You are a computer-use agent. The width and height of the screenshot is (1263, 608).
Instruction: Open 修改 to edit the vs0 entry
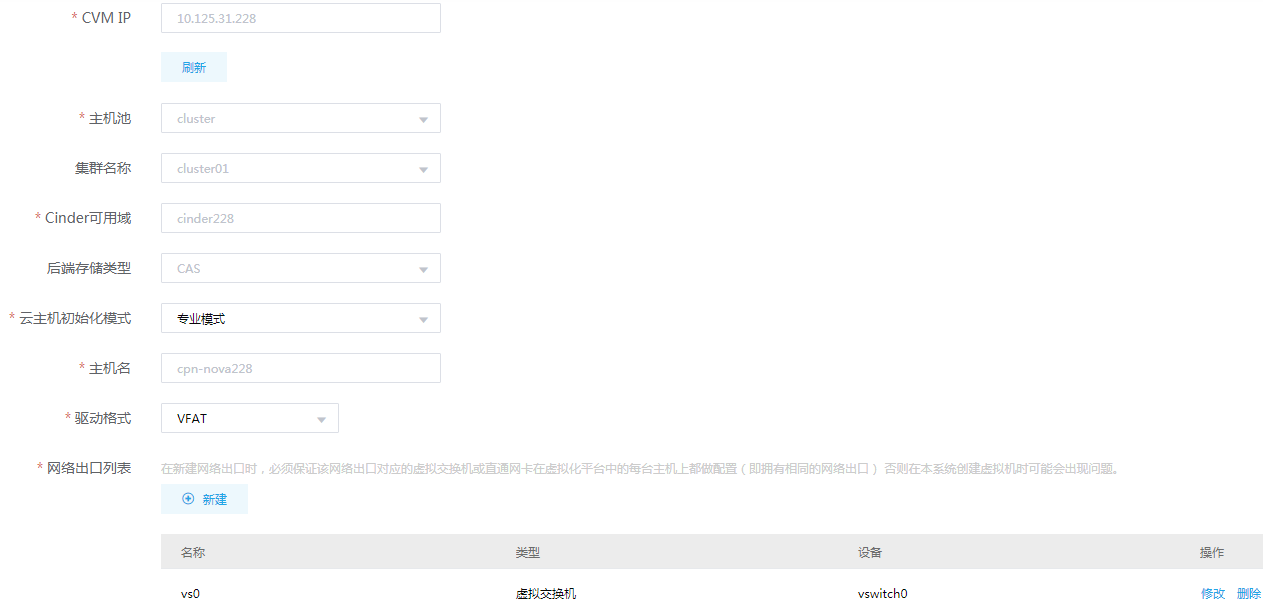click(x=1211, y=592)
